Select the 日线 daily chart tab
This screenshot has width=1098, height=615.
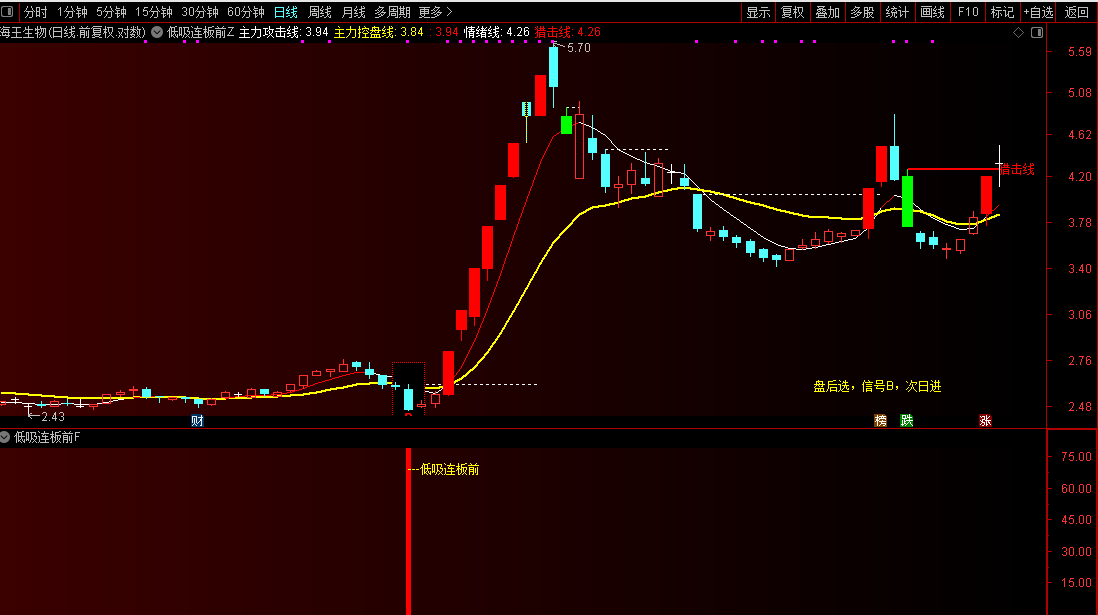pos(286,12)
